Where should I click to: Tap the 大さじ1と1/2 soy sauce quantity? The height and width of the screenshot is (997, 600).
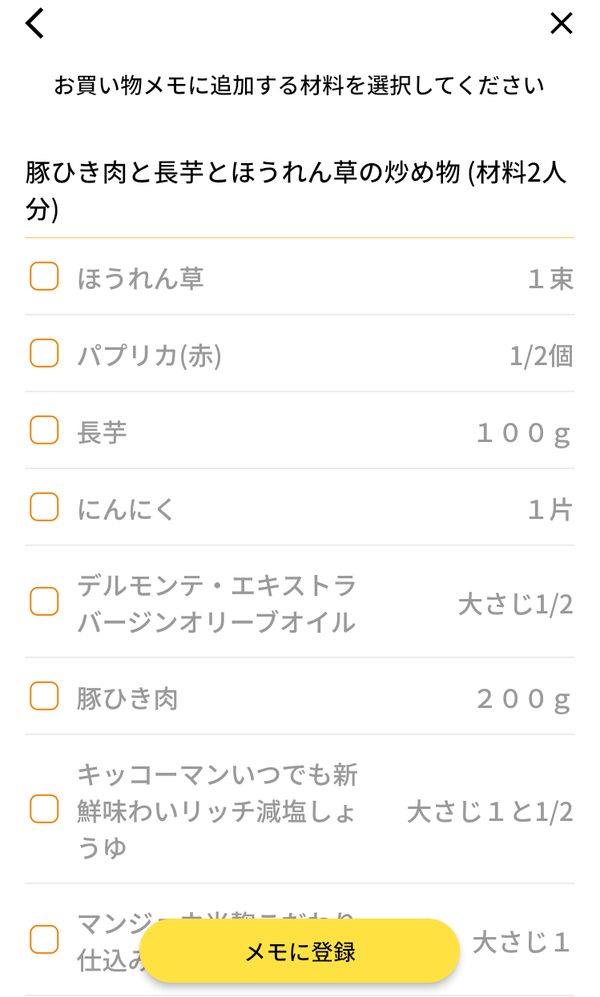click(489, 811)
